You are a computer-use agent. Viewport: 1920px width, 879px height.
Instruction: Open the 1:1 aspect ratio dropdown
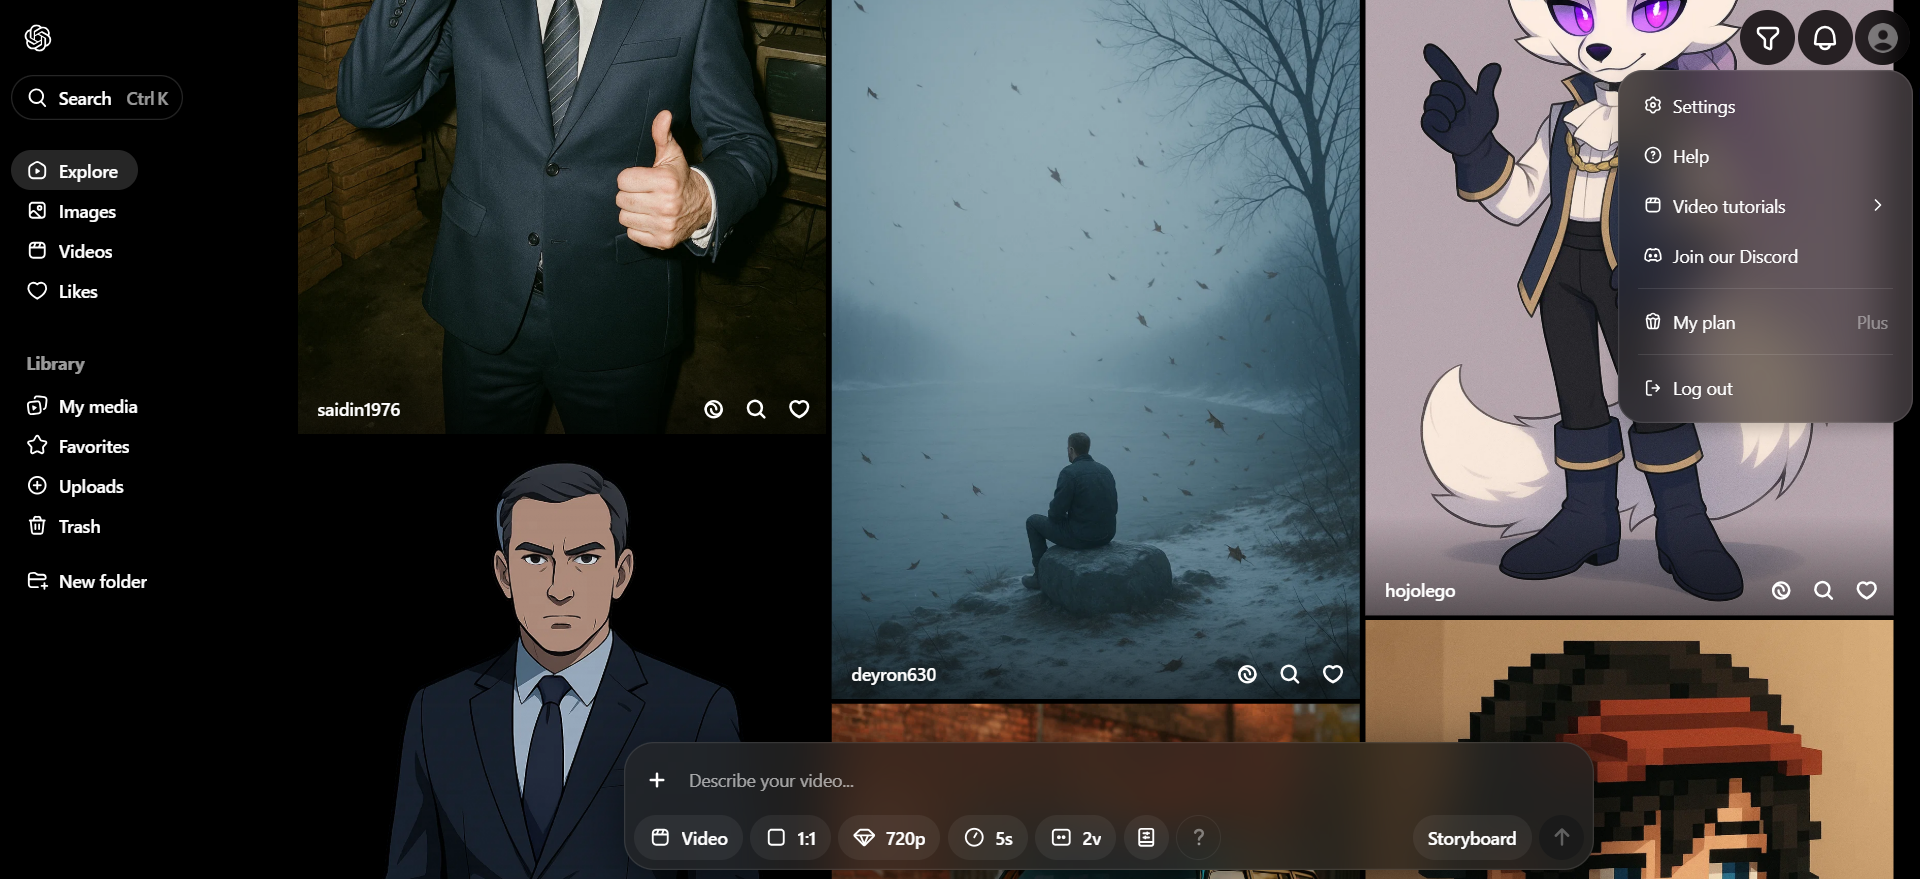(791, 838)
